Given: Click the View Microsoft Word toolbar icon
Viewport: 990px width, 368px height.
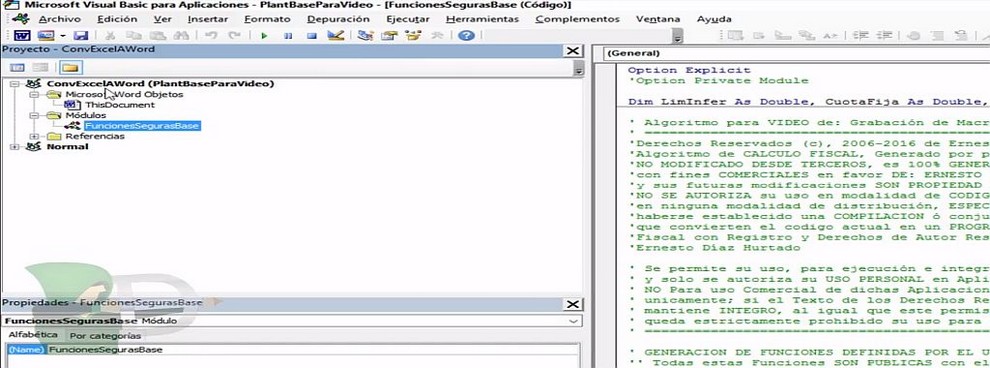Looking at the screenshot, I should [x=22, y=36].
